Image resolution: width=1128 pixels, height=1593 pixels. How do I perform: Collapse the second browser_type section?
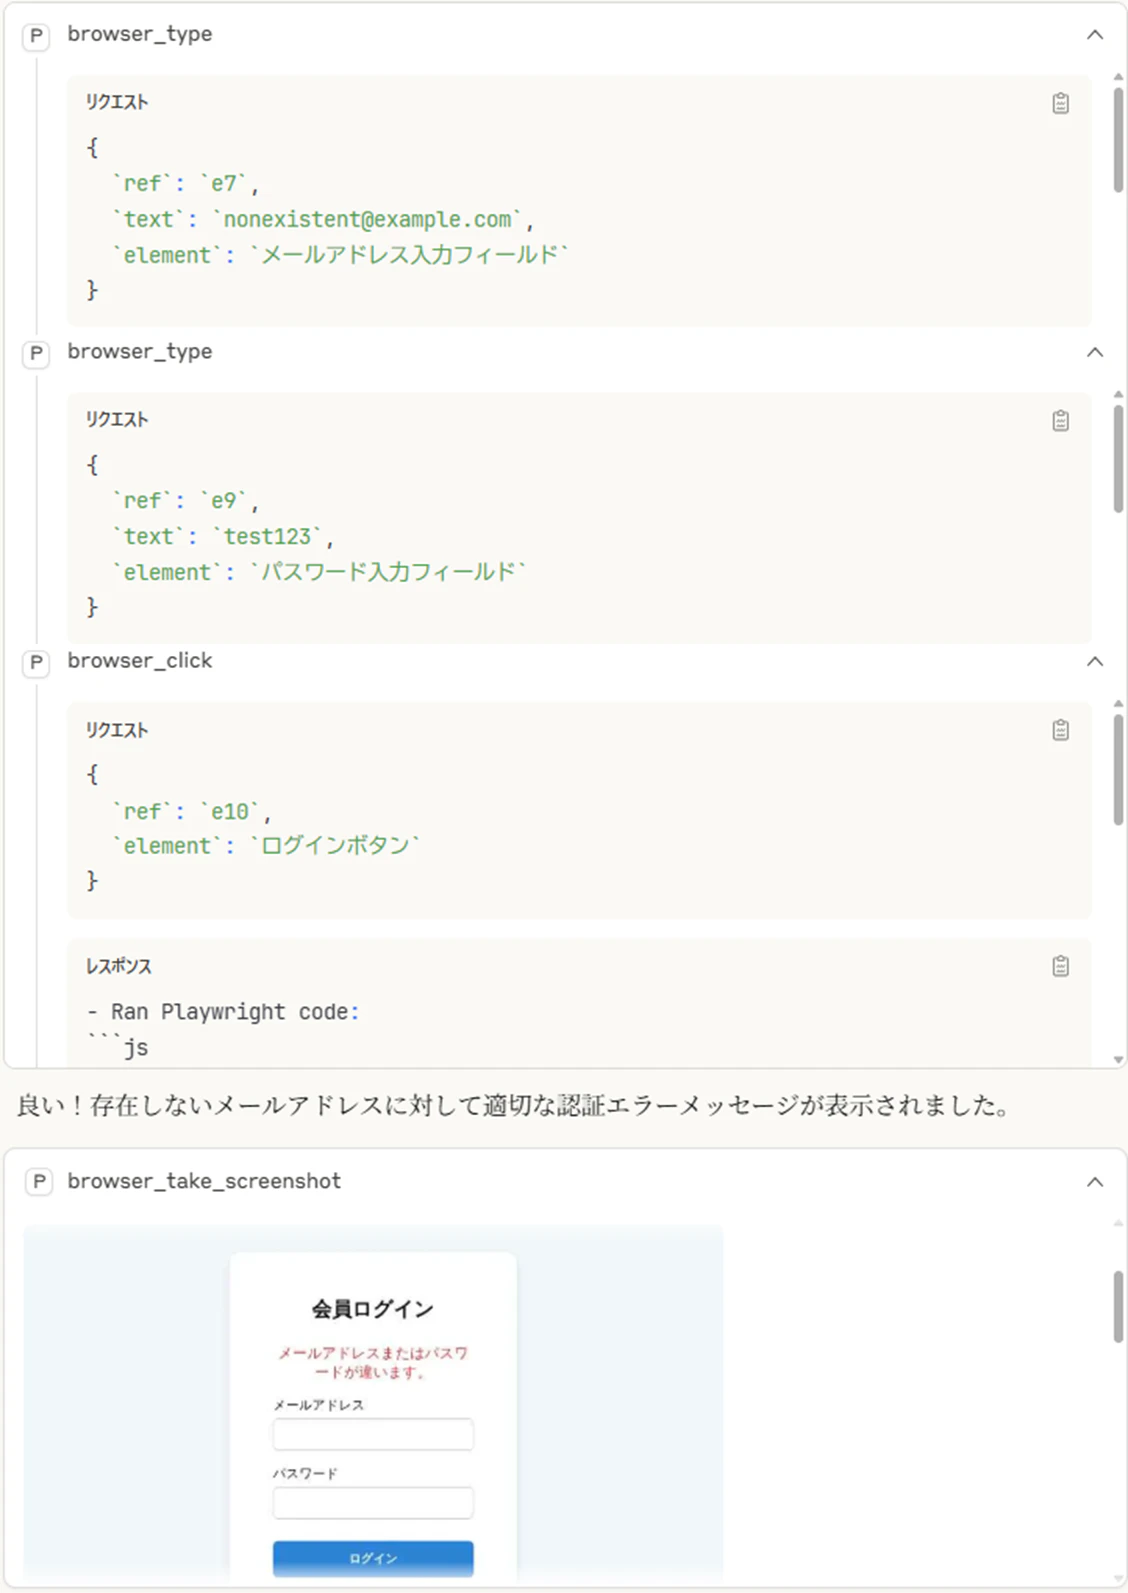[x=1095, y=352]
